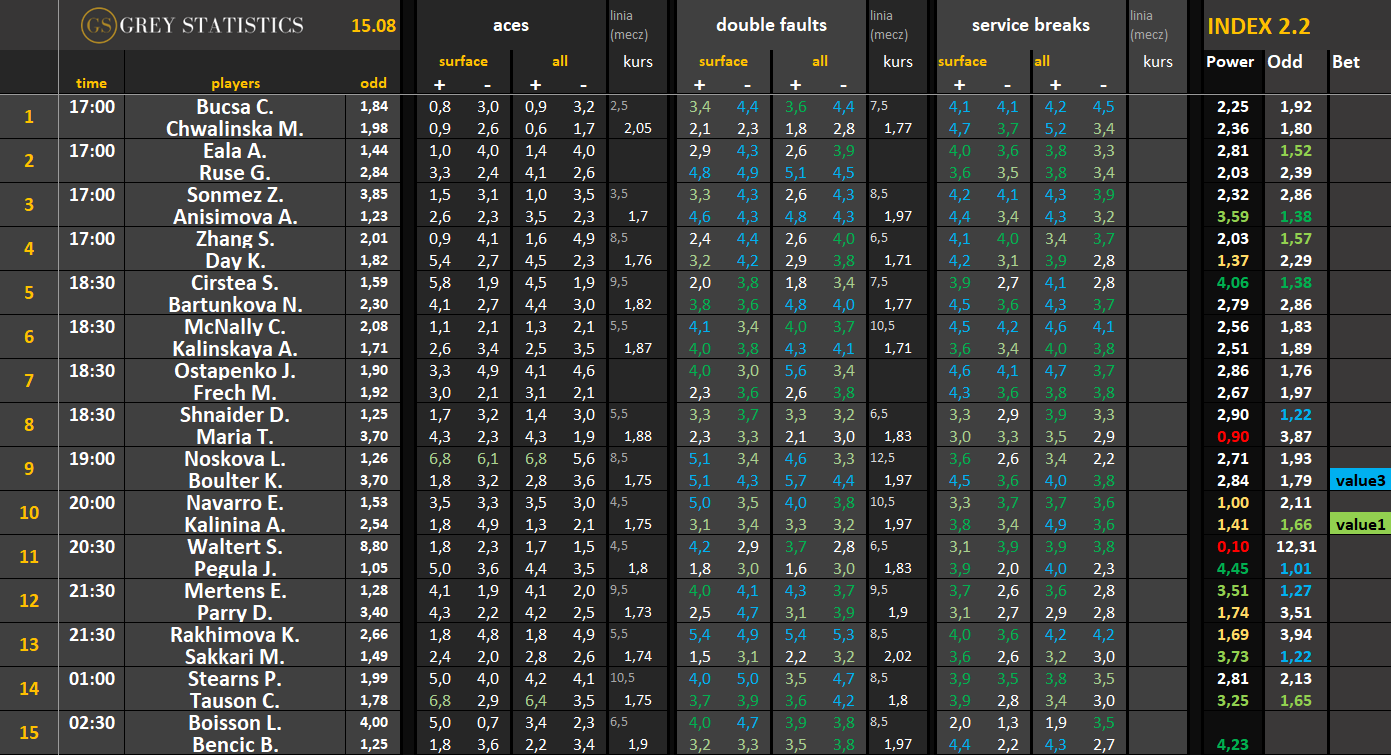Select player Chwalinska M.
The height and width of the screenshot is (755, 1391).
click(235, 129)
